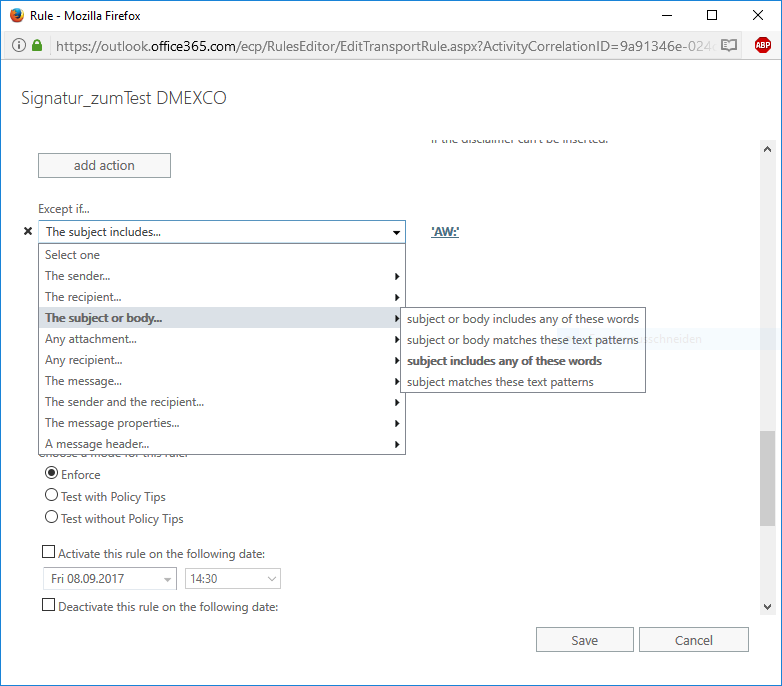Image resolution: width=782 pixels, height=686 pixels.
Task: Choose 'subject or body matches these text patterns'
Action: [x=523, y=340]
